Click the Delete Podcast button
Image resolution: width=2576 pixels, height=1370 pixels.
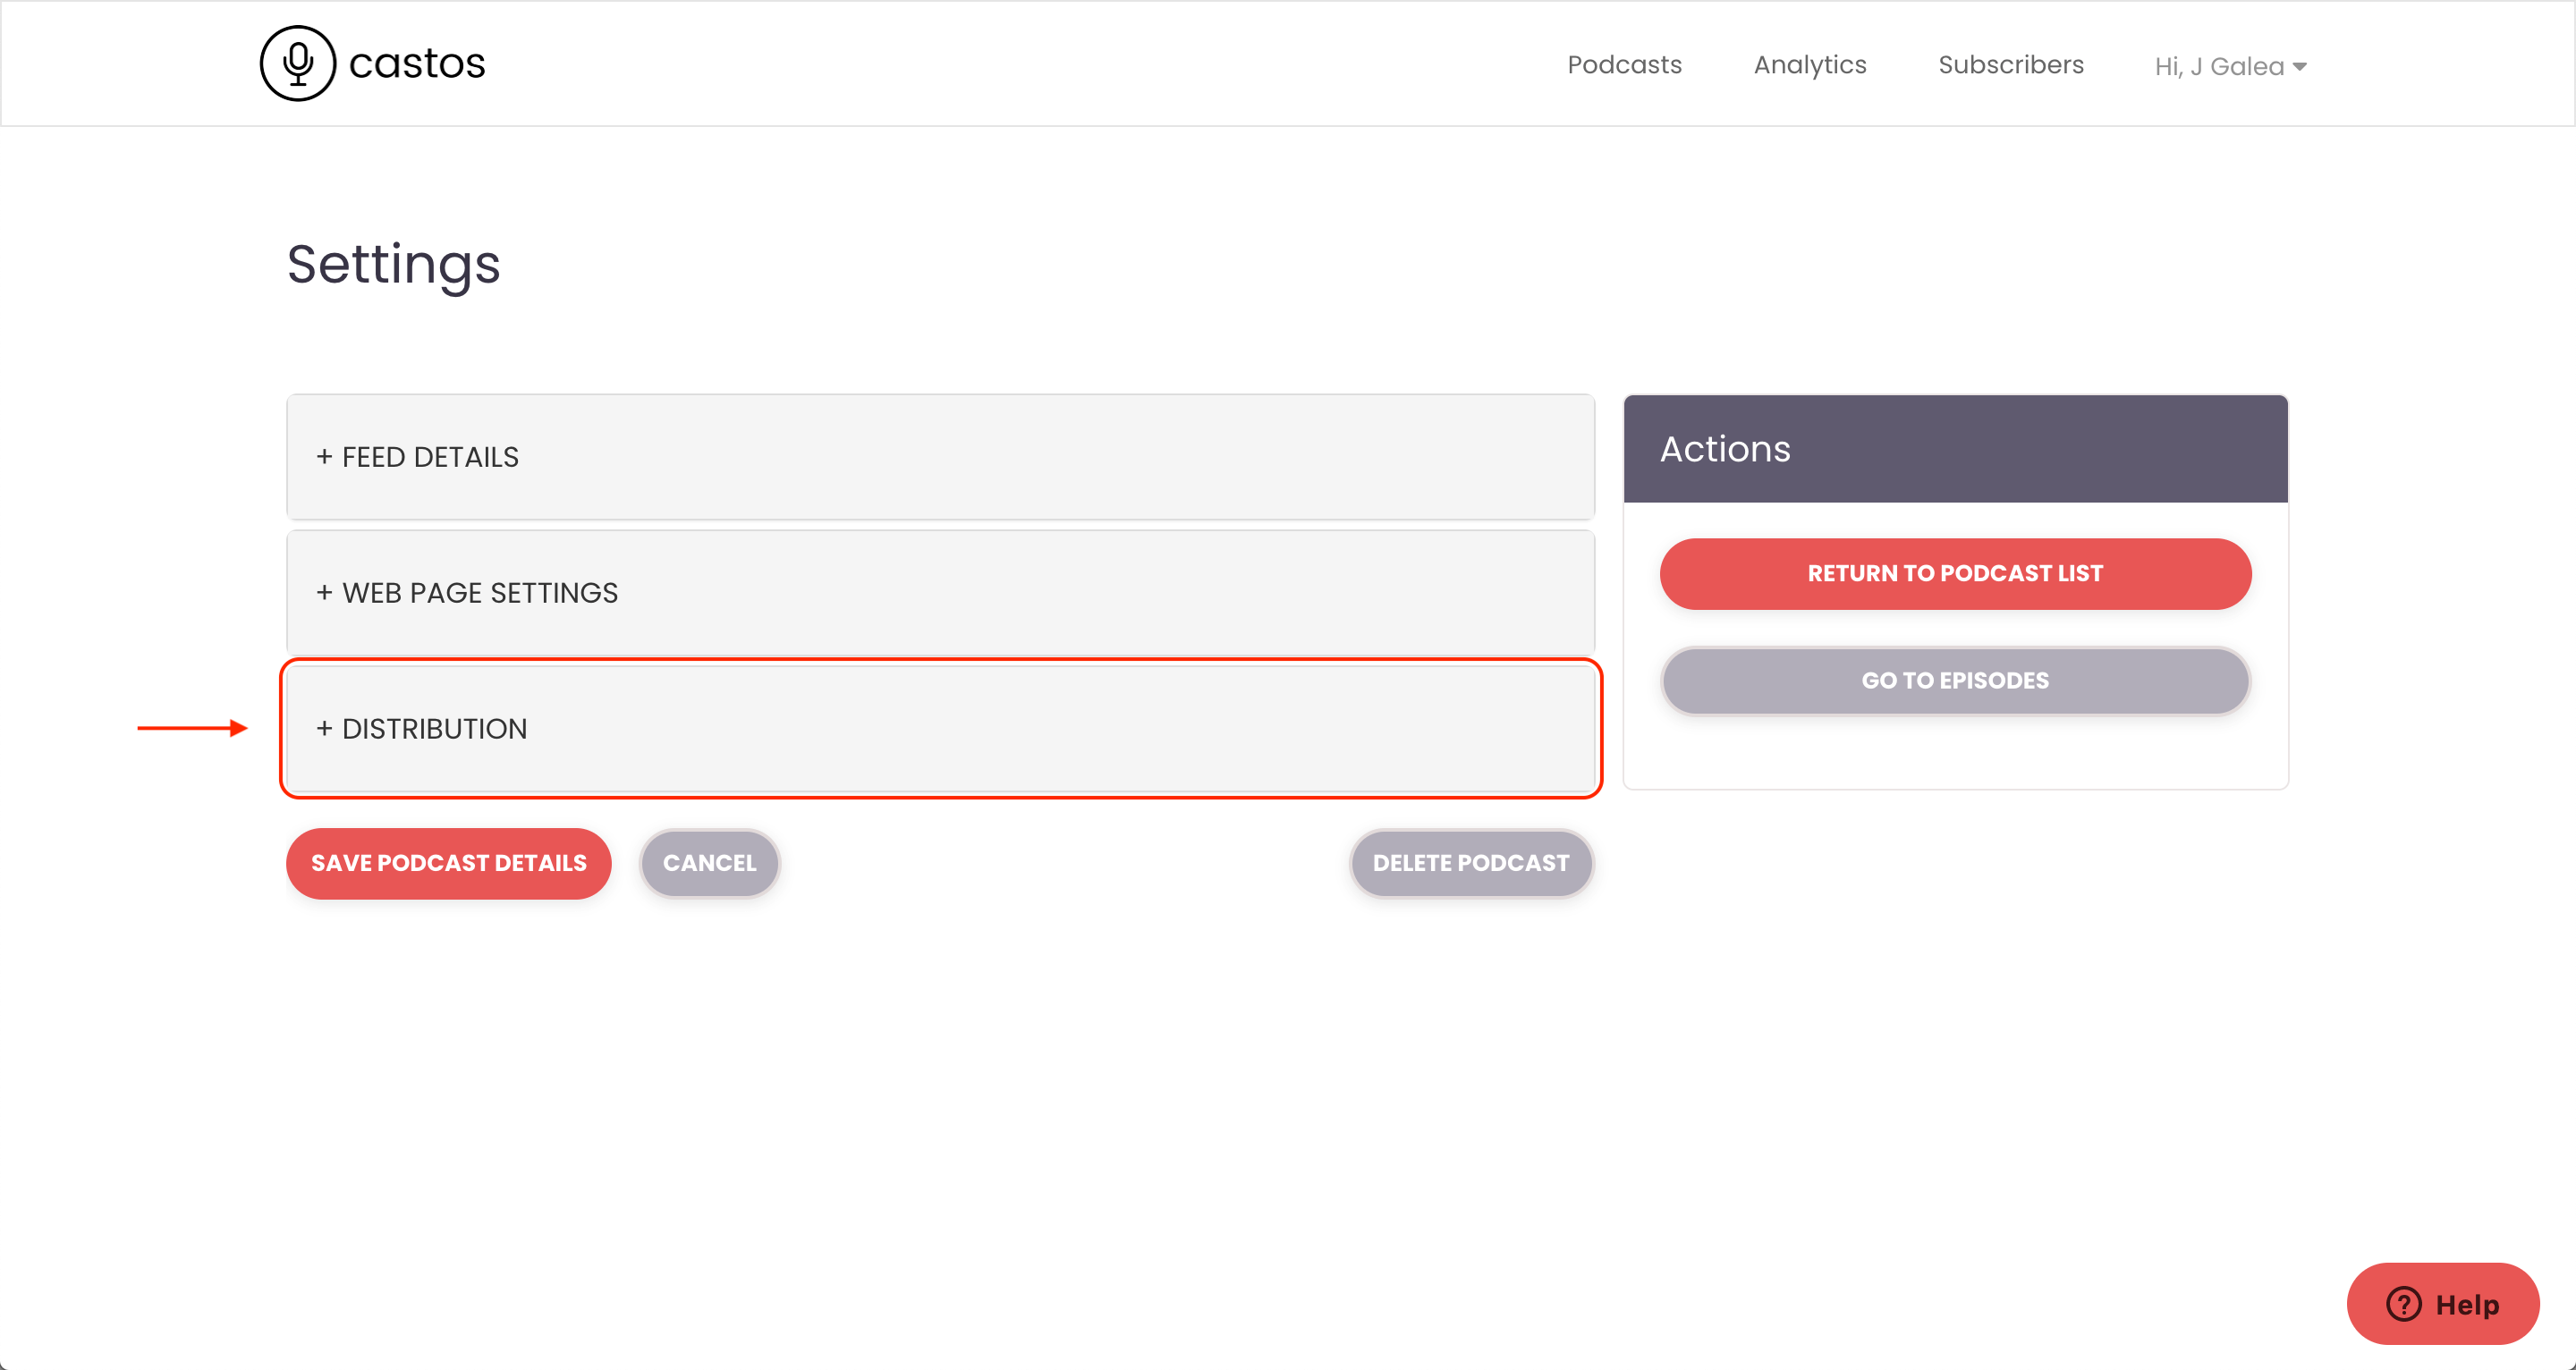click(x=1471, y=863)
